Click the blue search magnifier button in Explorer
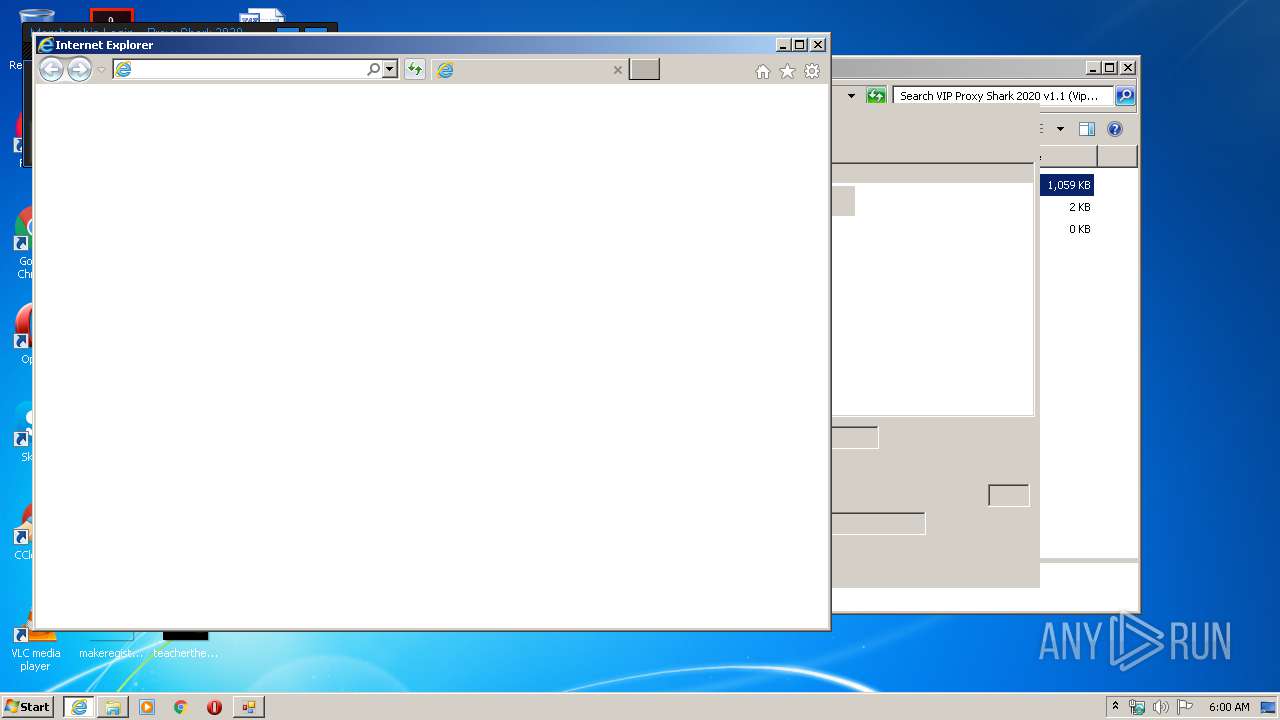The image size is (1280, 720). tap(1125, 96)
